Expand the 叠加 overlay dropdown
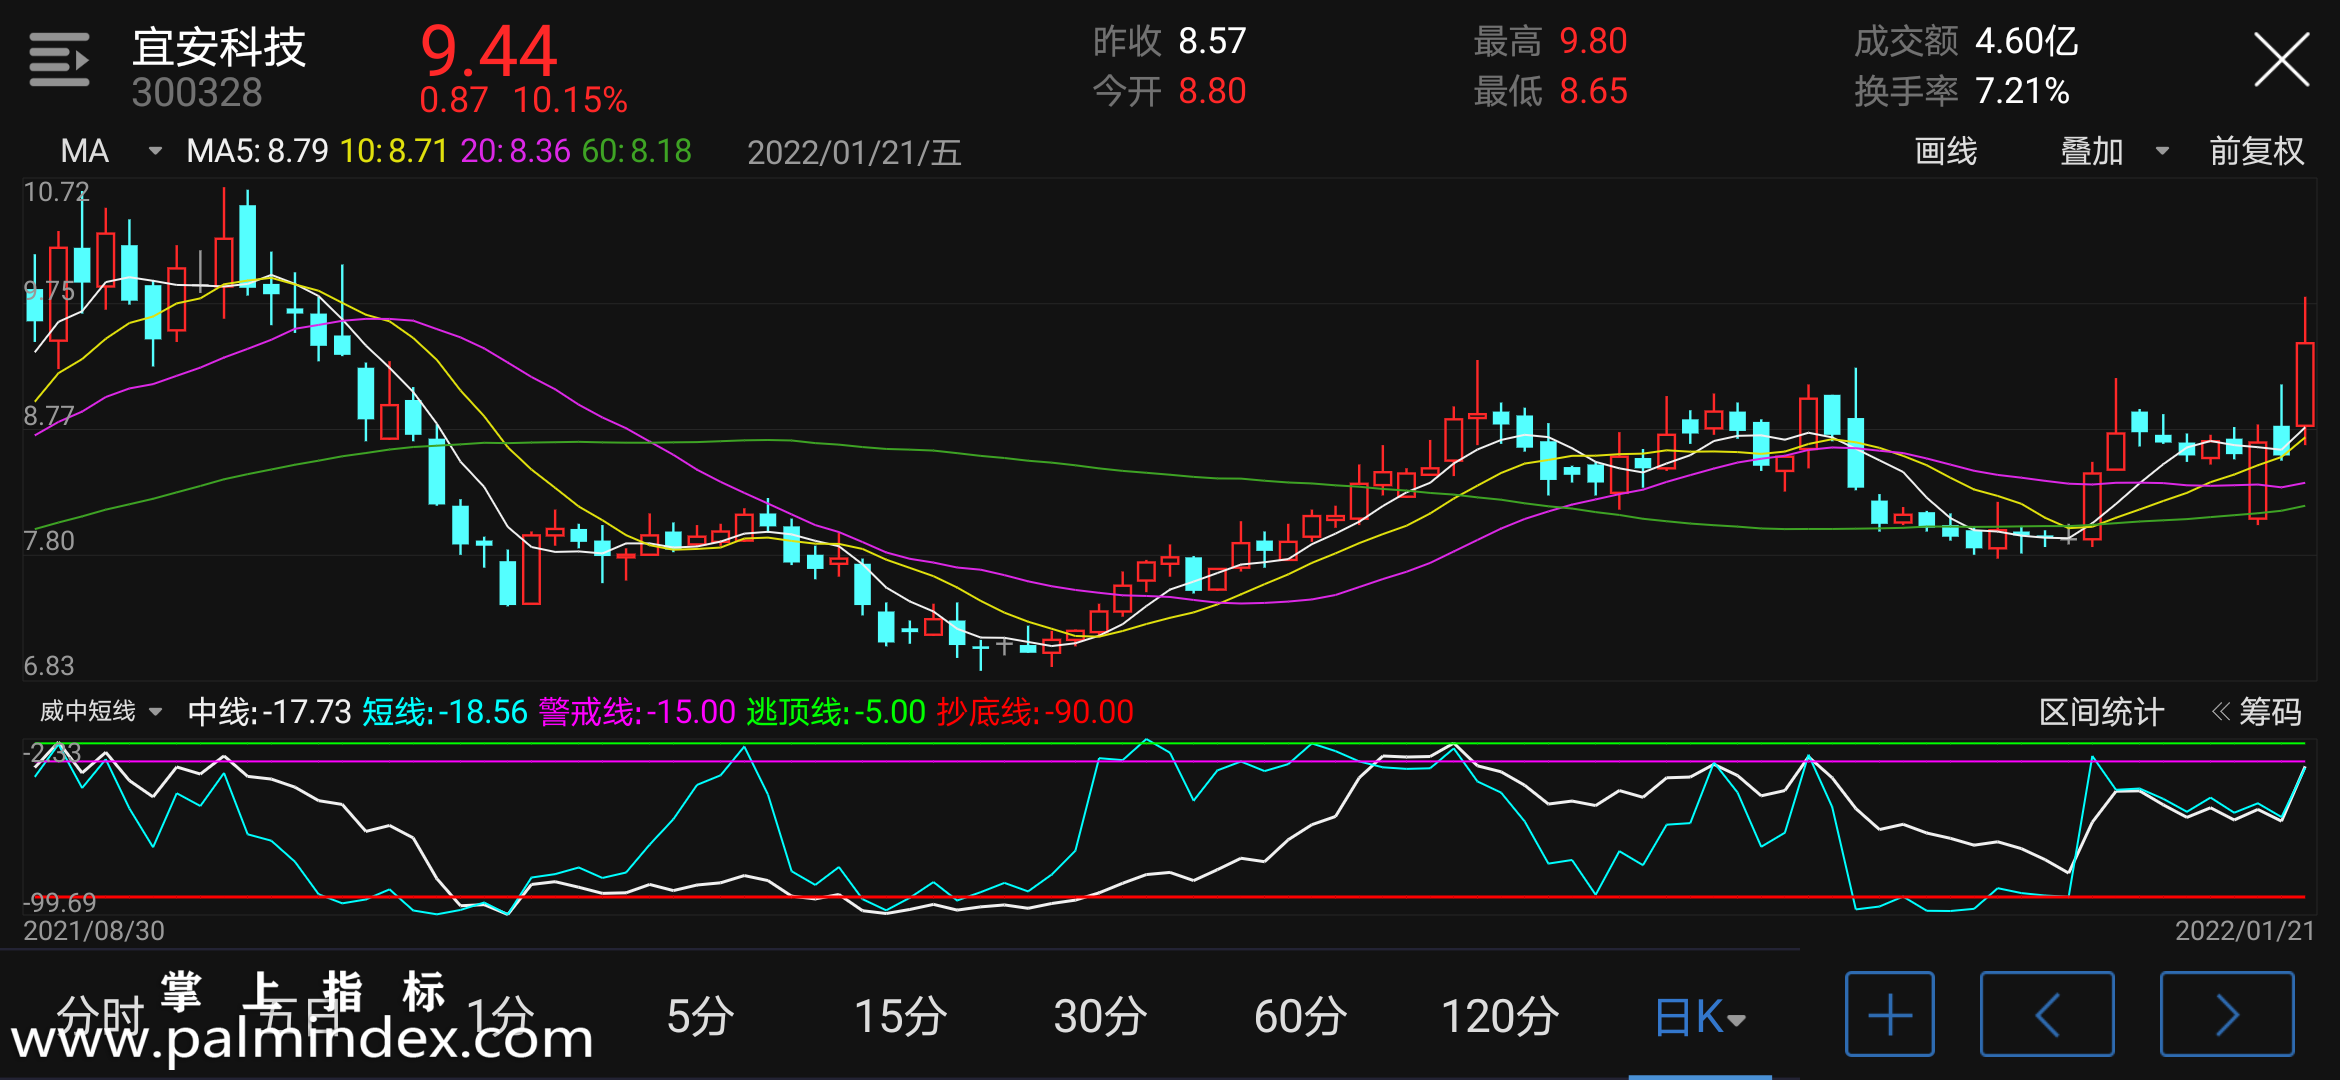The width and height of the screenshot is (2340, 1080). point(2115,151)
